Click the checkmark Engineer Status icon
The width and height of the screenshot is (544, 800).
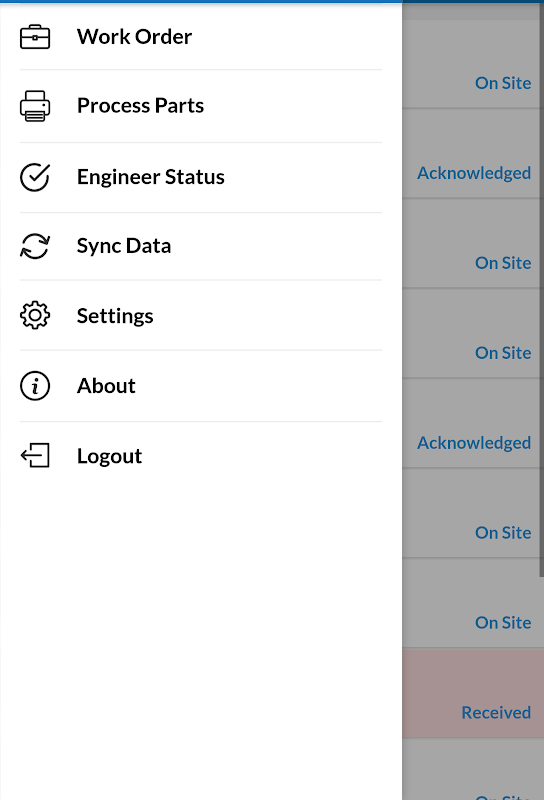(x=35, y=177)
